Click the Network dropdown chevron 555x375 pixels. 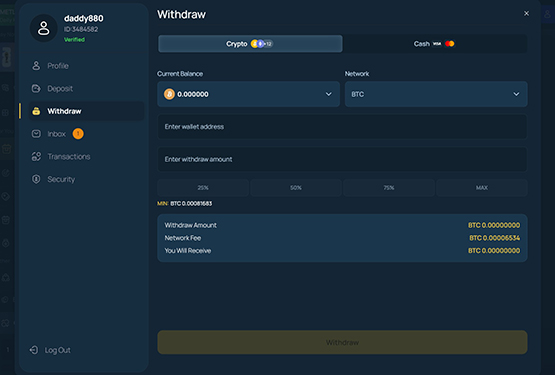pos(516,94)
